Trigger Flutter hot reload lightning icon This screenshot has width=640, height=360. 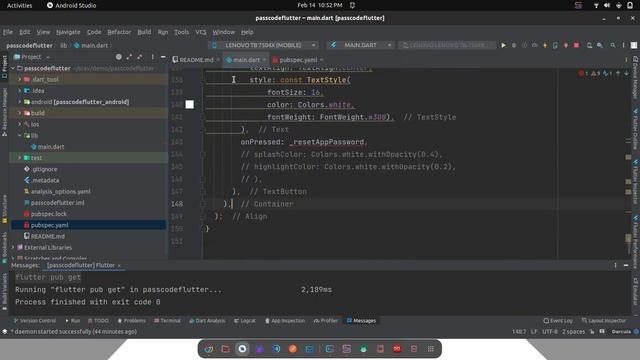(545, 45)
